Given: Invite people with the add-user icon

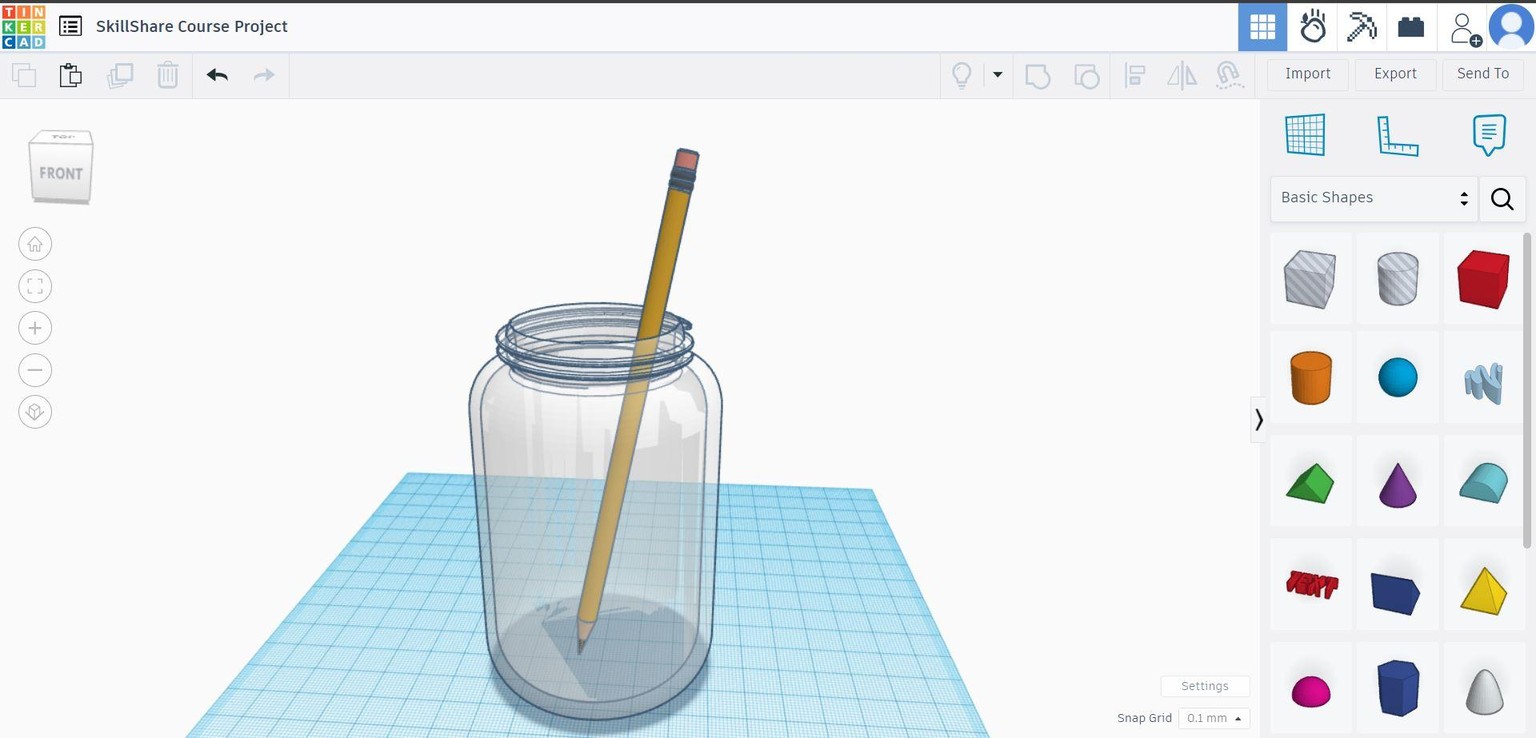Looking at the screenshot, I should coord(1465,28).
